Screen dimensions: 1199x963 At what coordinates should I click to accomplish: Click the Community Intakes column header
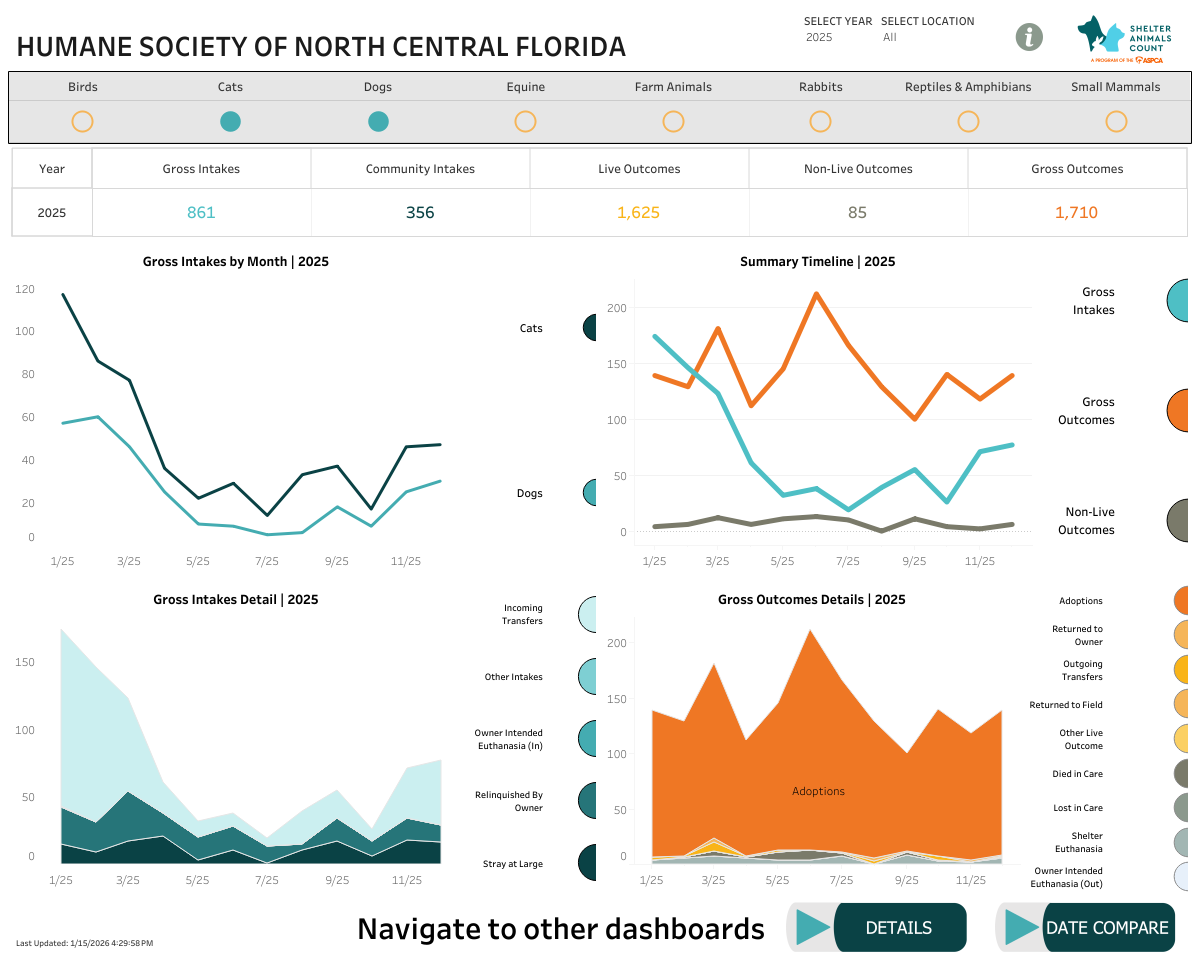coord(420,169)
